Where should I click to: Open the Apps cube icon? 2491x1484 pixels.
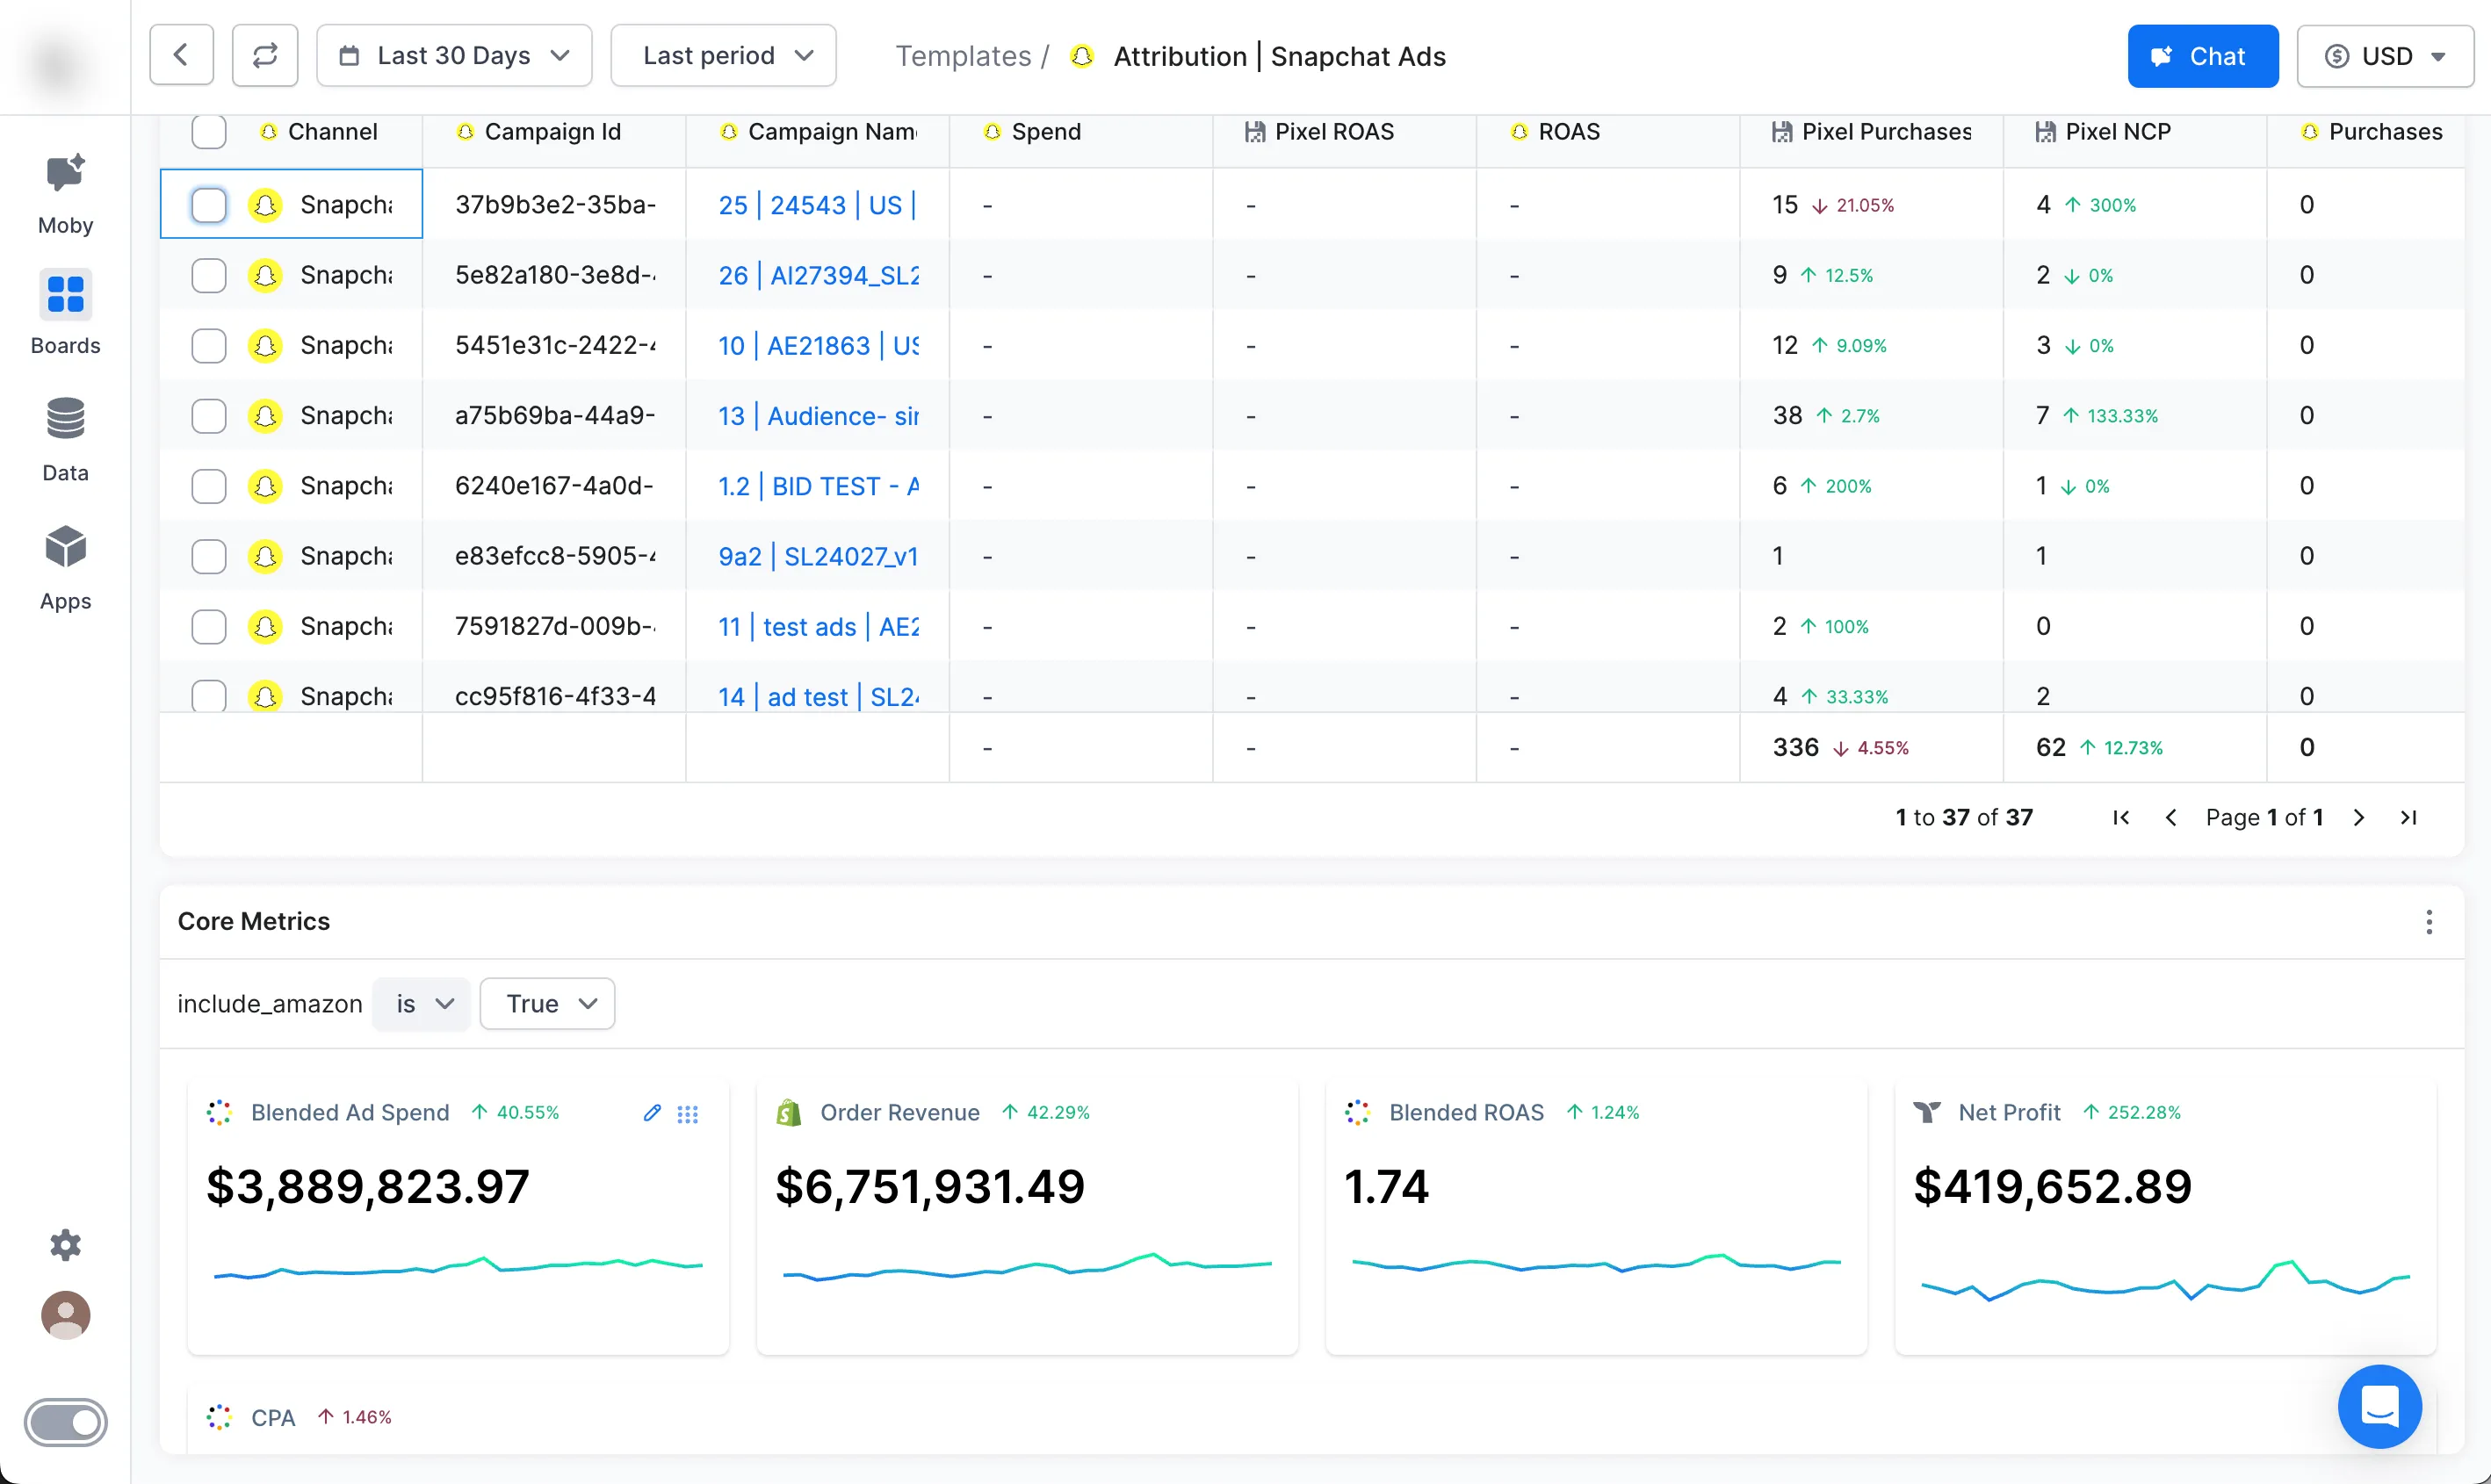pos(65,548)
